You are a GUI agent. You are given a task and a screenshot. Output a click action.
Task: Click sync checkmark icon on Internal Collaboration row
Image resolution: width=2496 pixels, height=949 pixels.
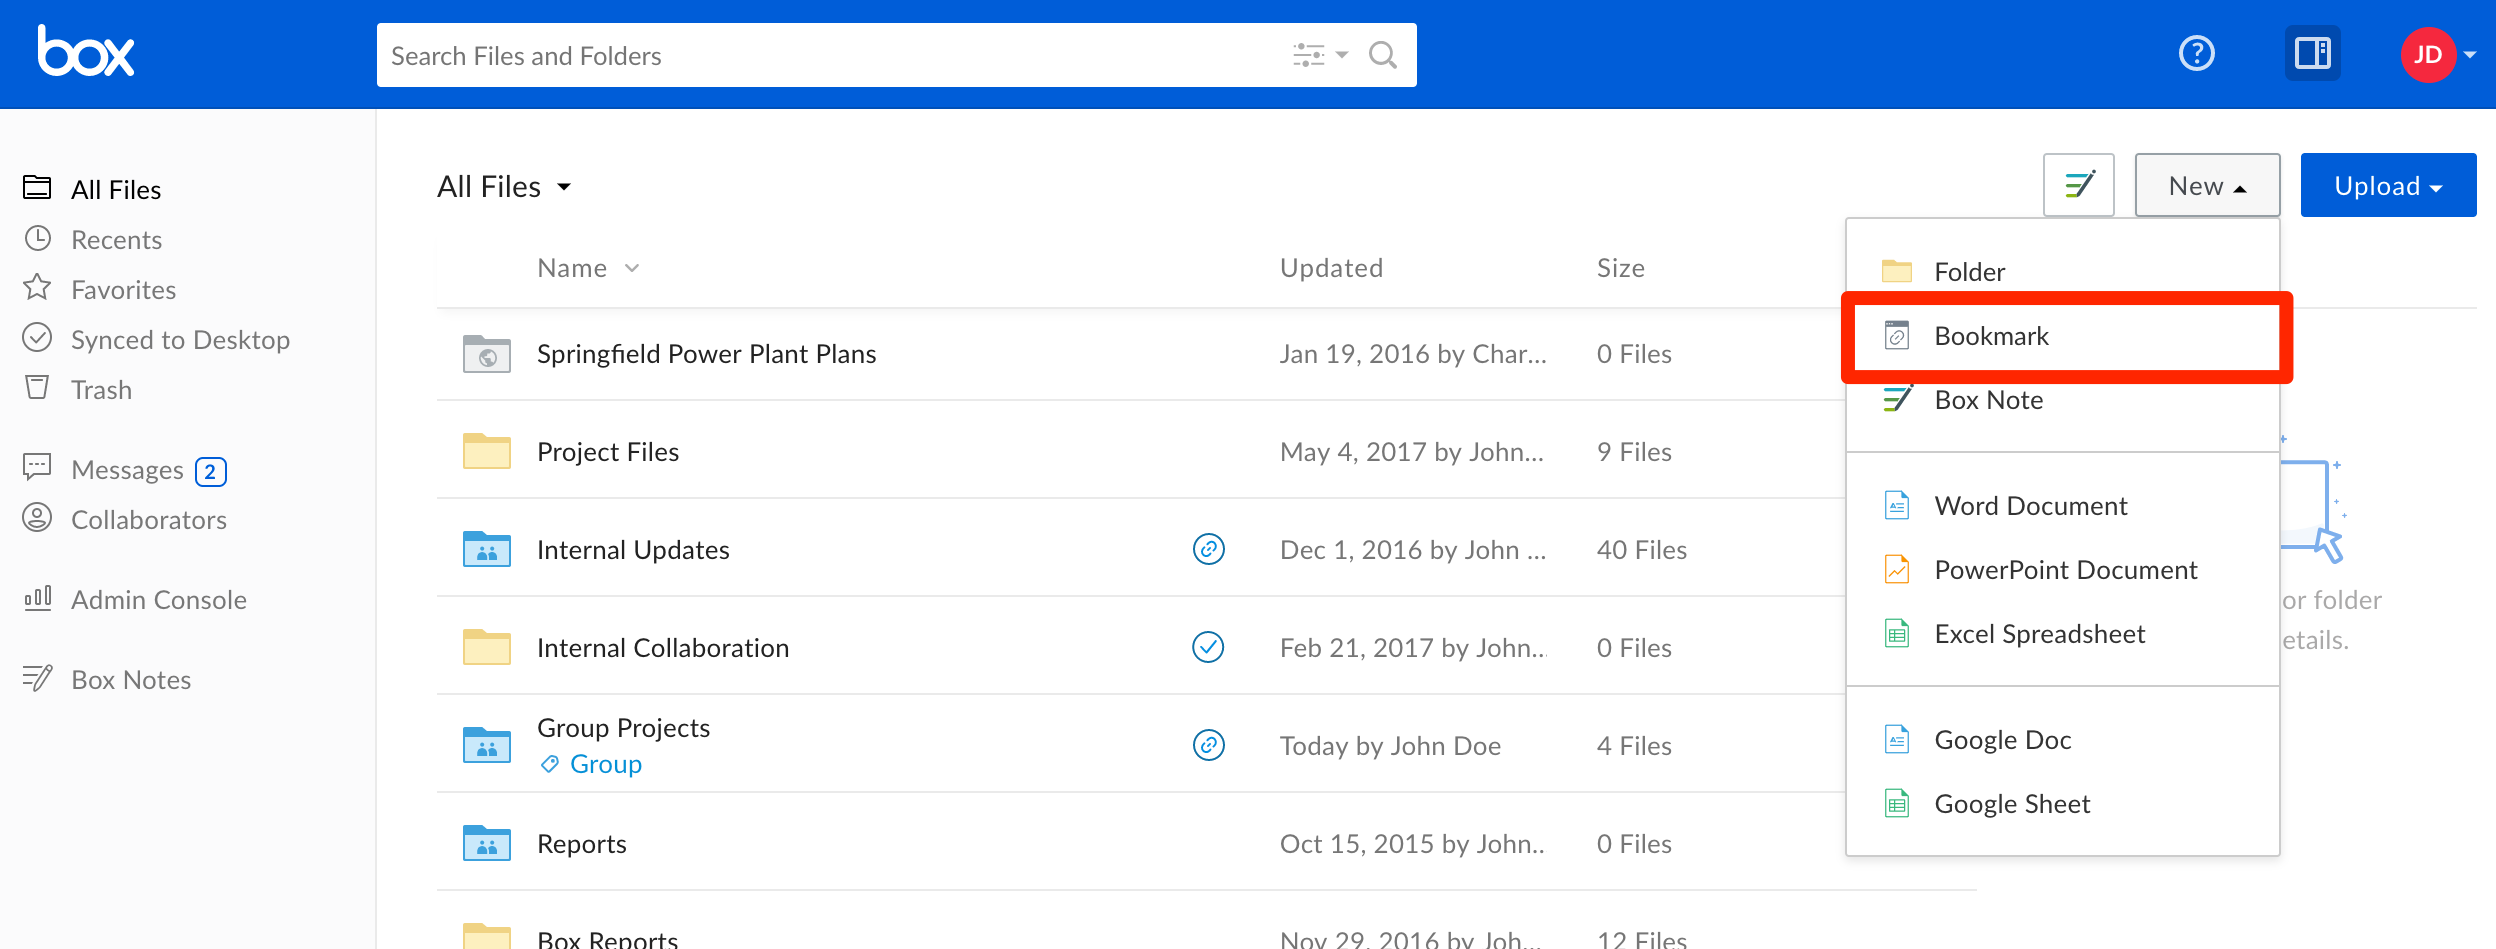click(x=1209, y=647)
